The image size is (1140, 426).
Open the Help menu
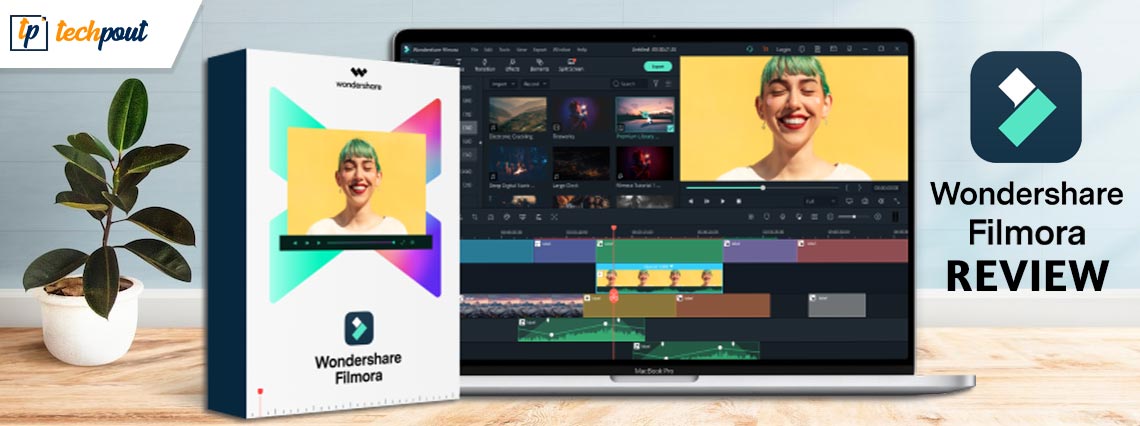(x=582, y=49)
